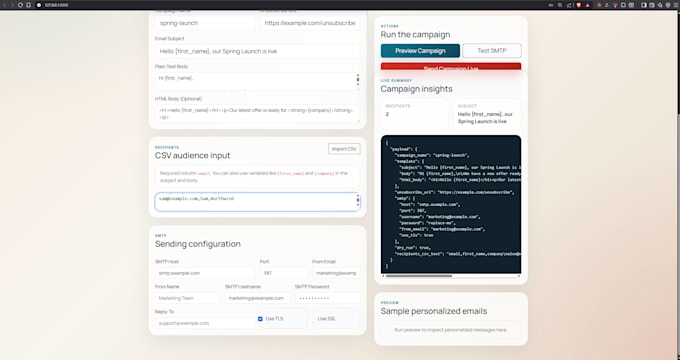
Task: Click the Preview Campaign button
Action: pyautogui.click(x=420, y=51)
